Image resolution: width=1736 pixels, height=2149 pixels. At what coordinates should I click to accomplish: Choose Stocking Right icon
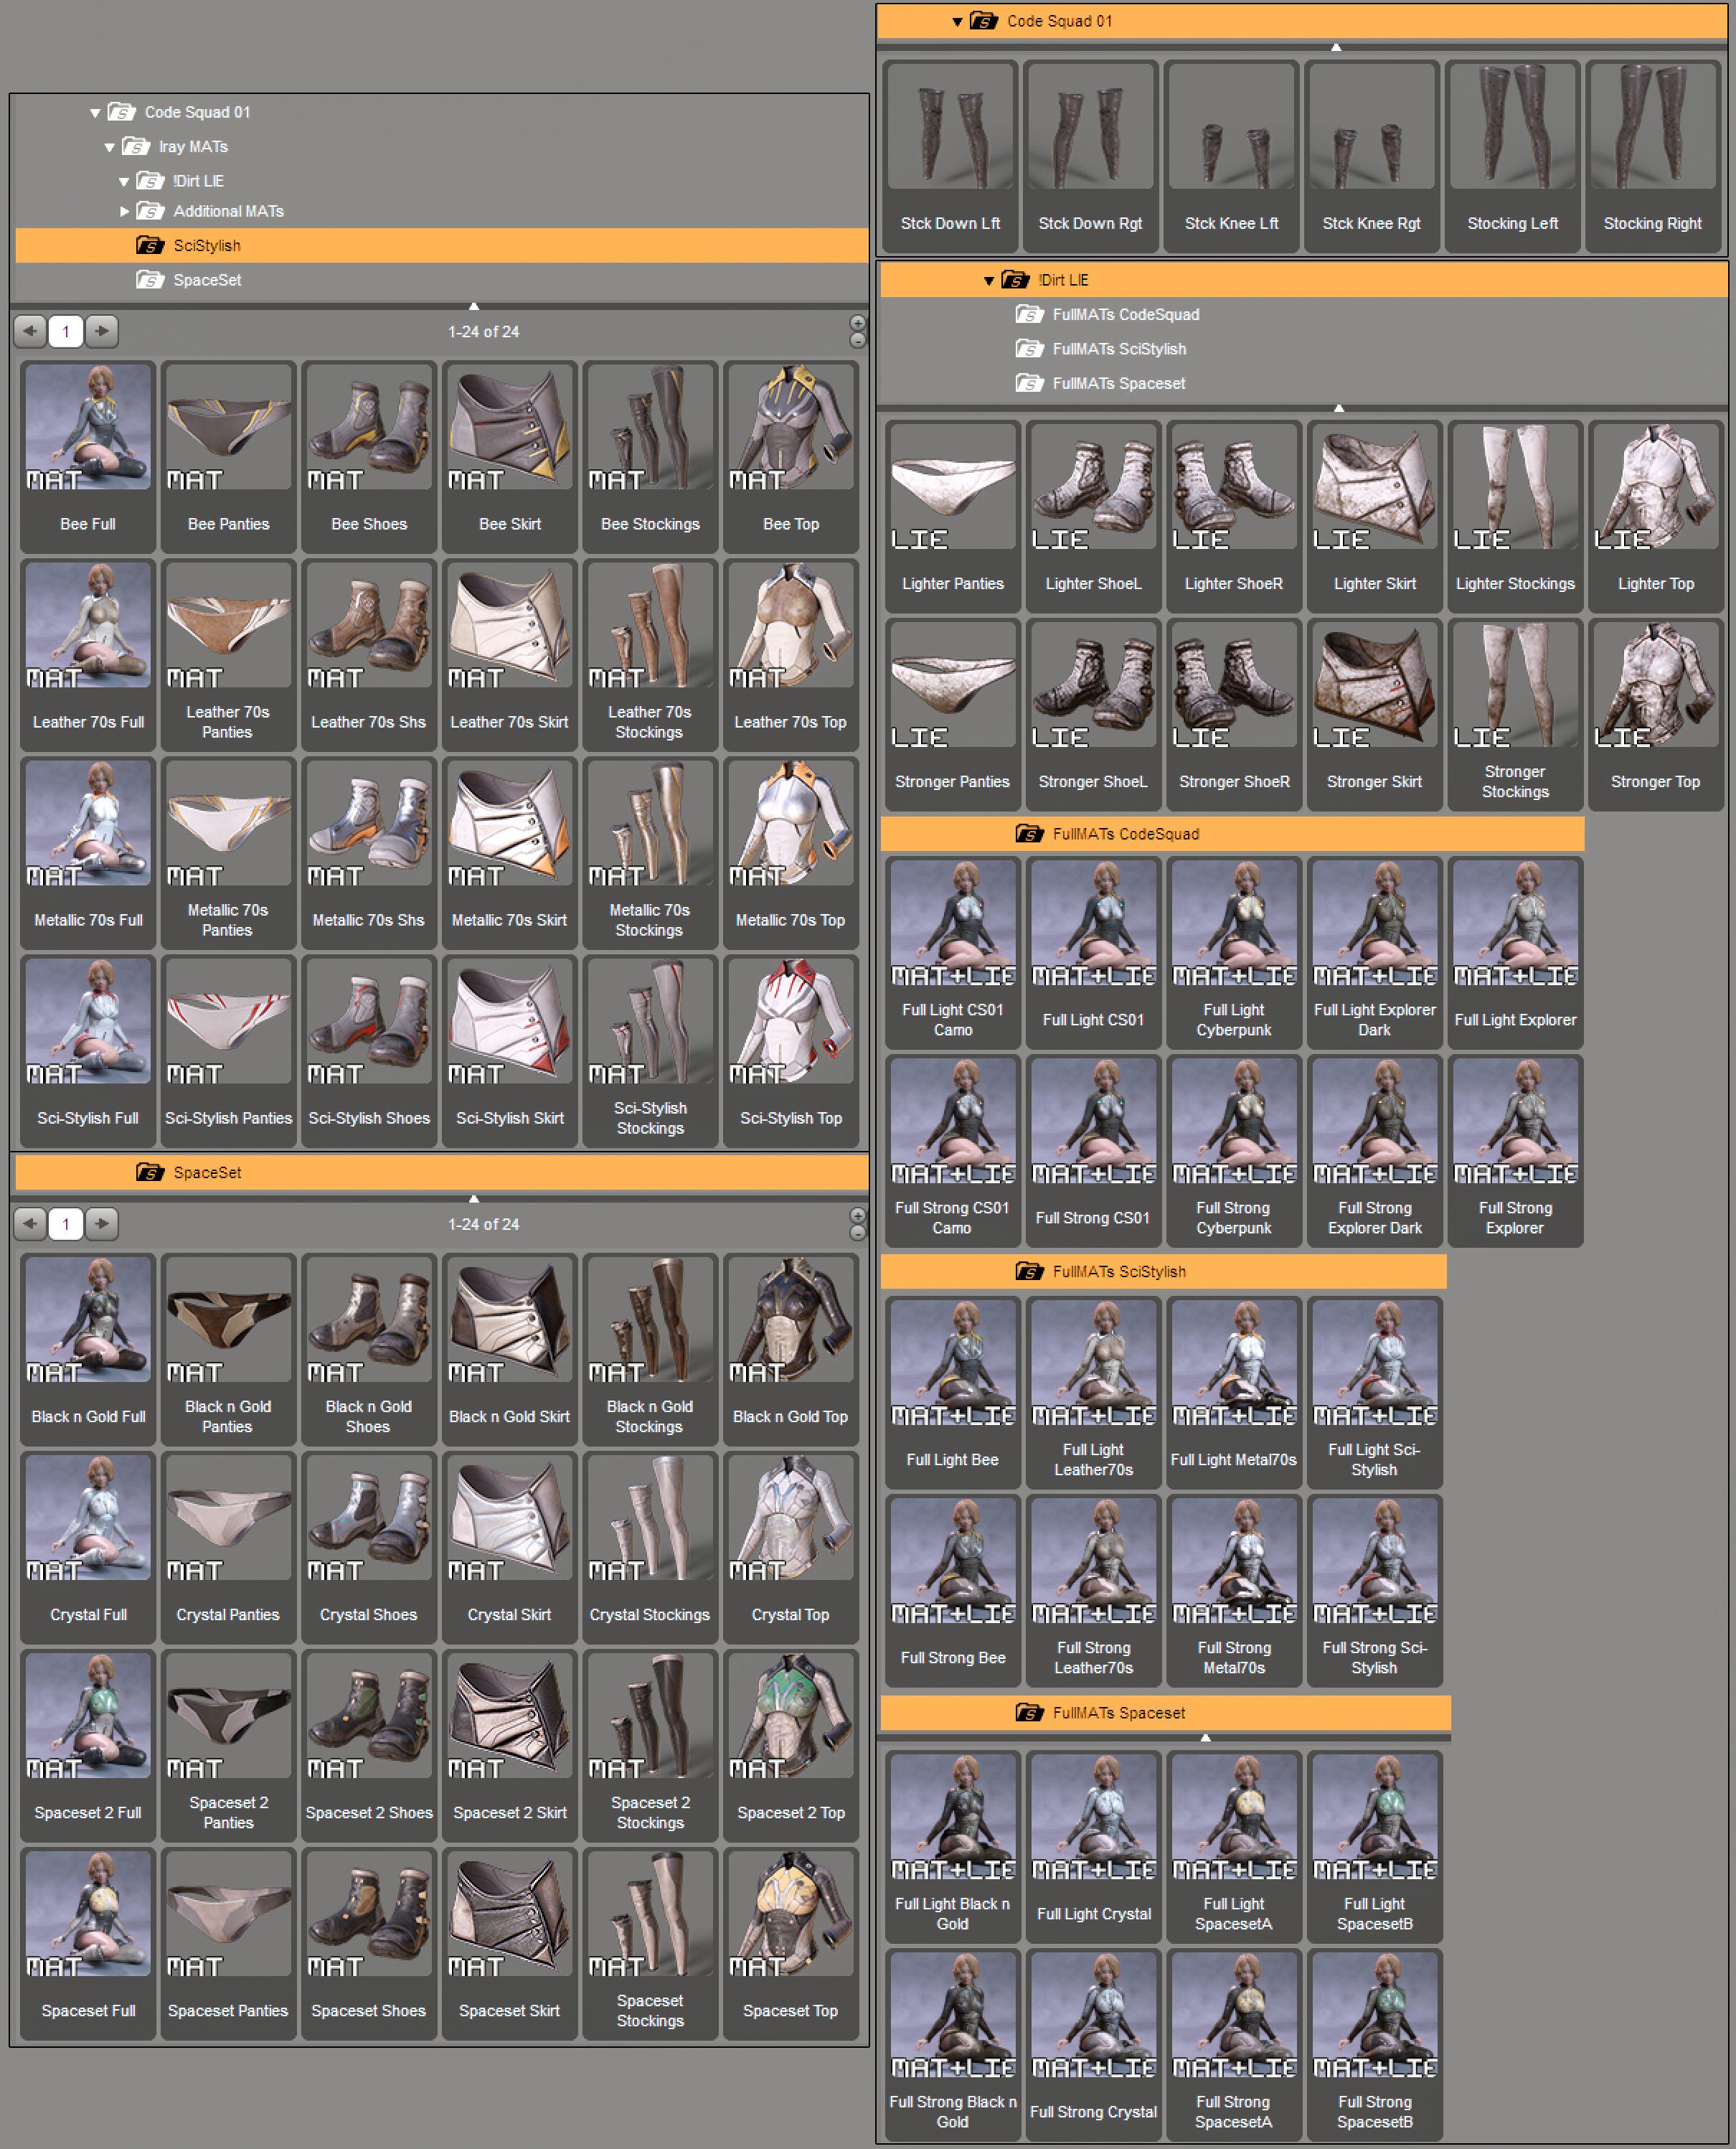pyautogui.click(x=1653, y=155)
